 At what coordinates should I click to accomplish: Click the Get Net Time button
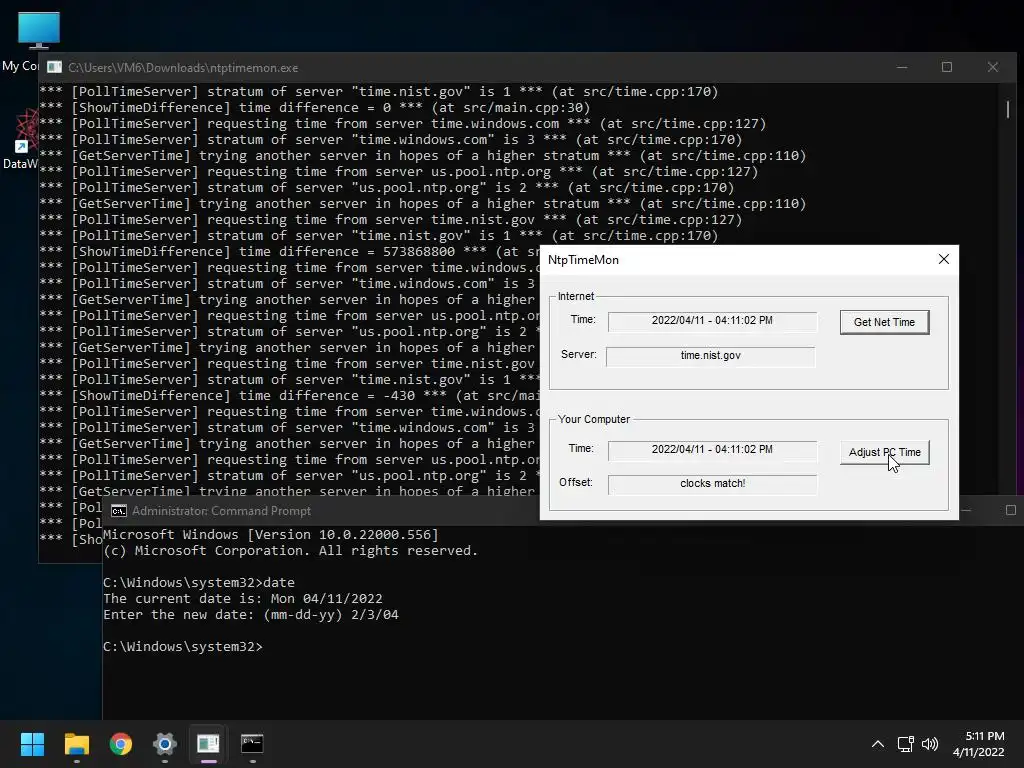884,322
